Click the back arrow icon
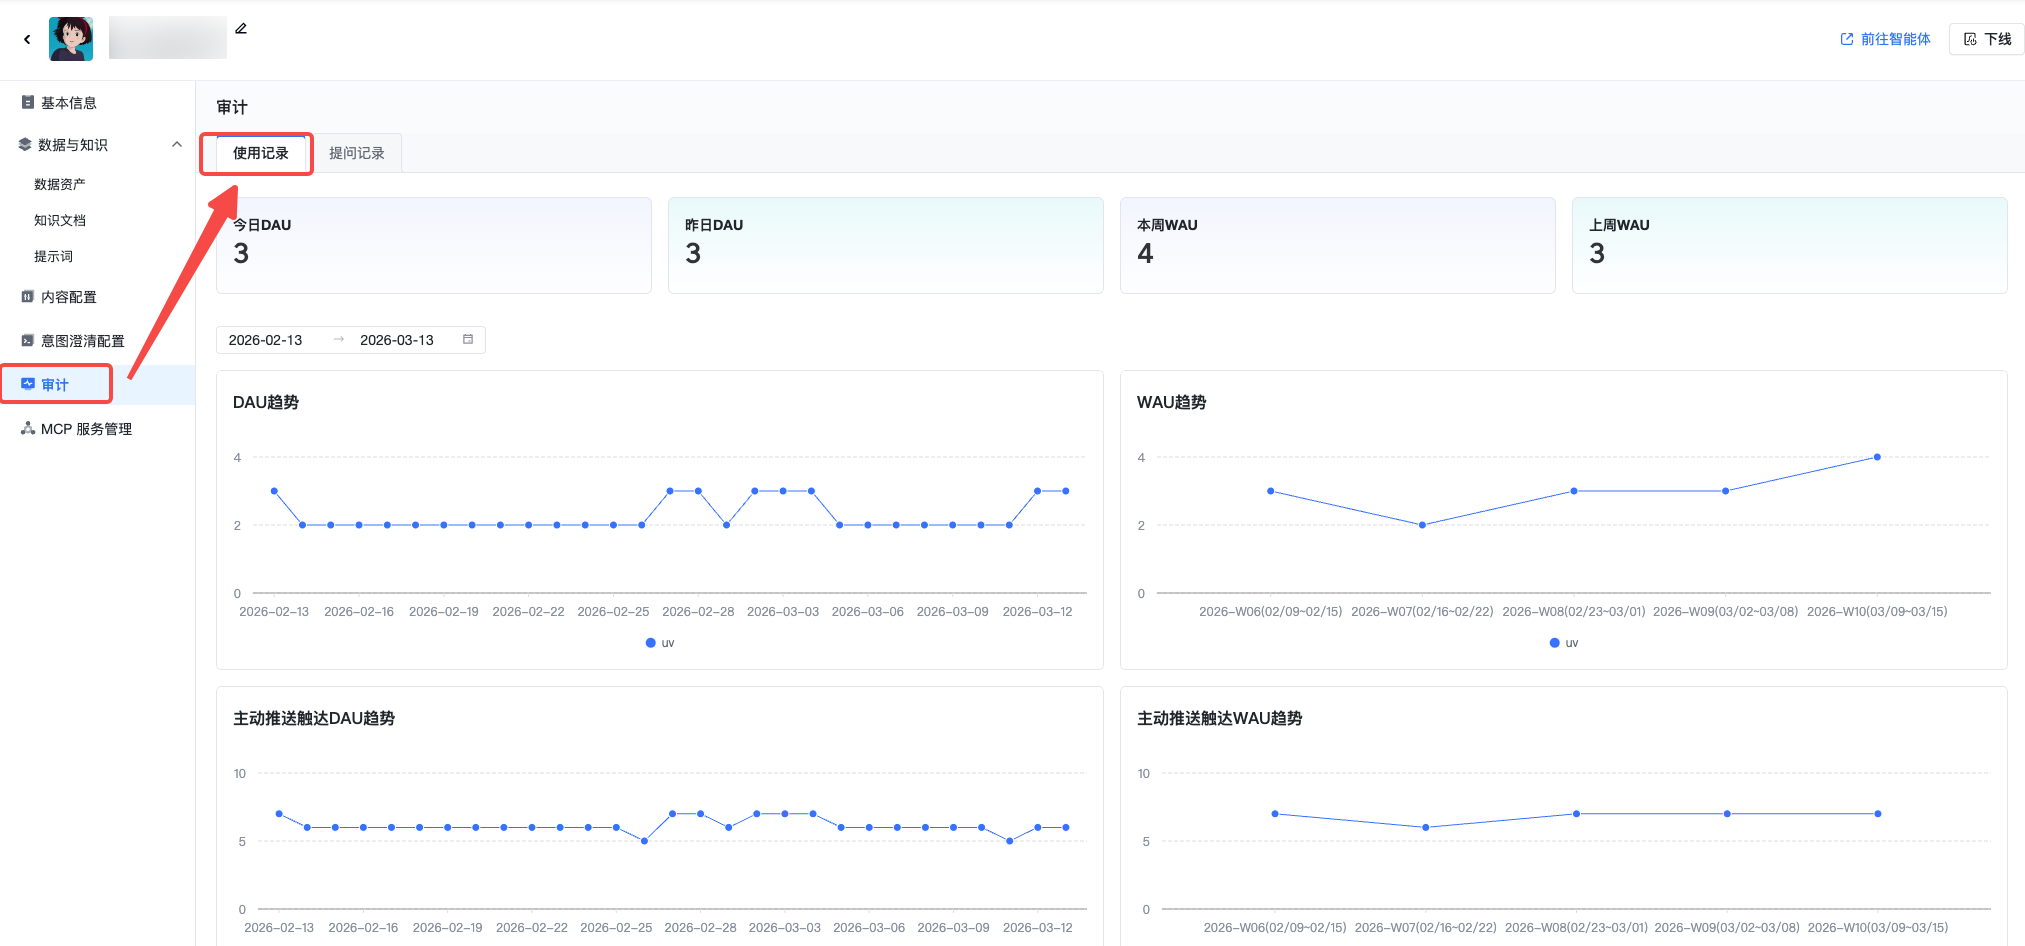Viewport: 2025px width, 946px height. click(27, 40)
